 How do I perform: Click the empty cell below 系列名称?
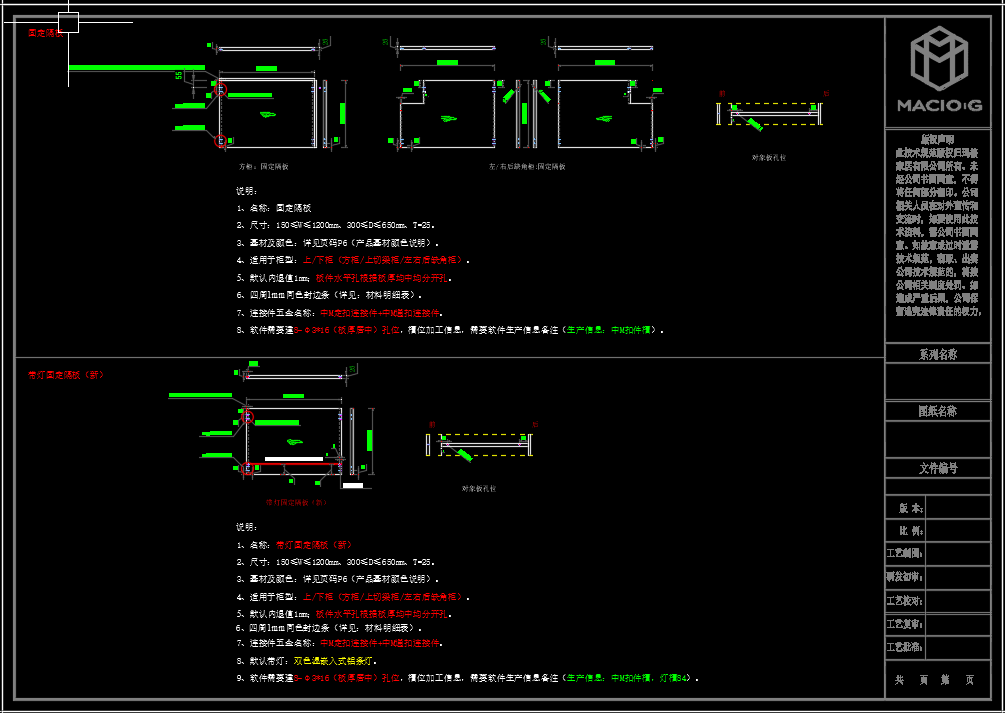click(937, 381)
